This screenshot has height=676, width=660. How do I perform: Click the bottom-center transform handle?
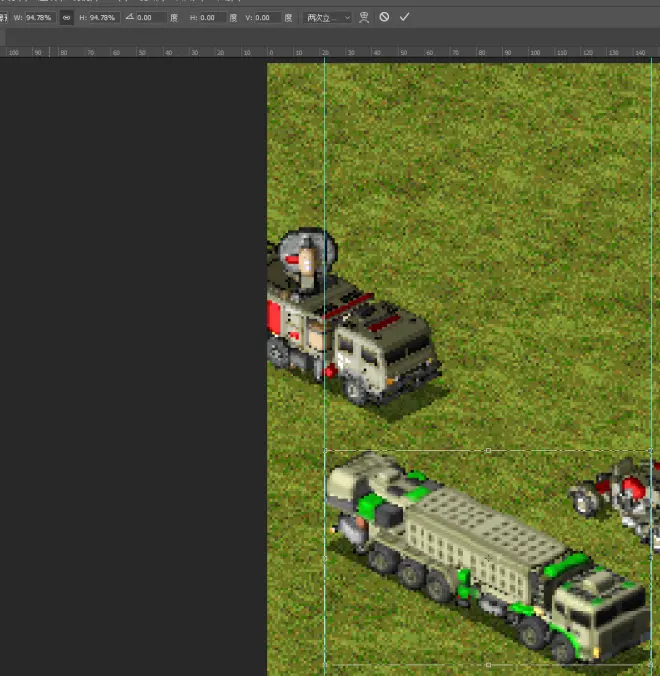pos(488,665)
